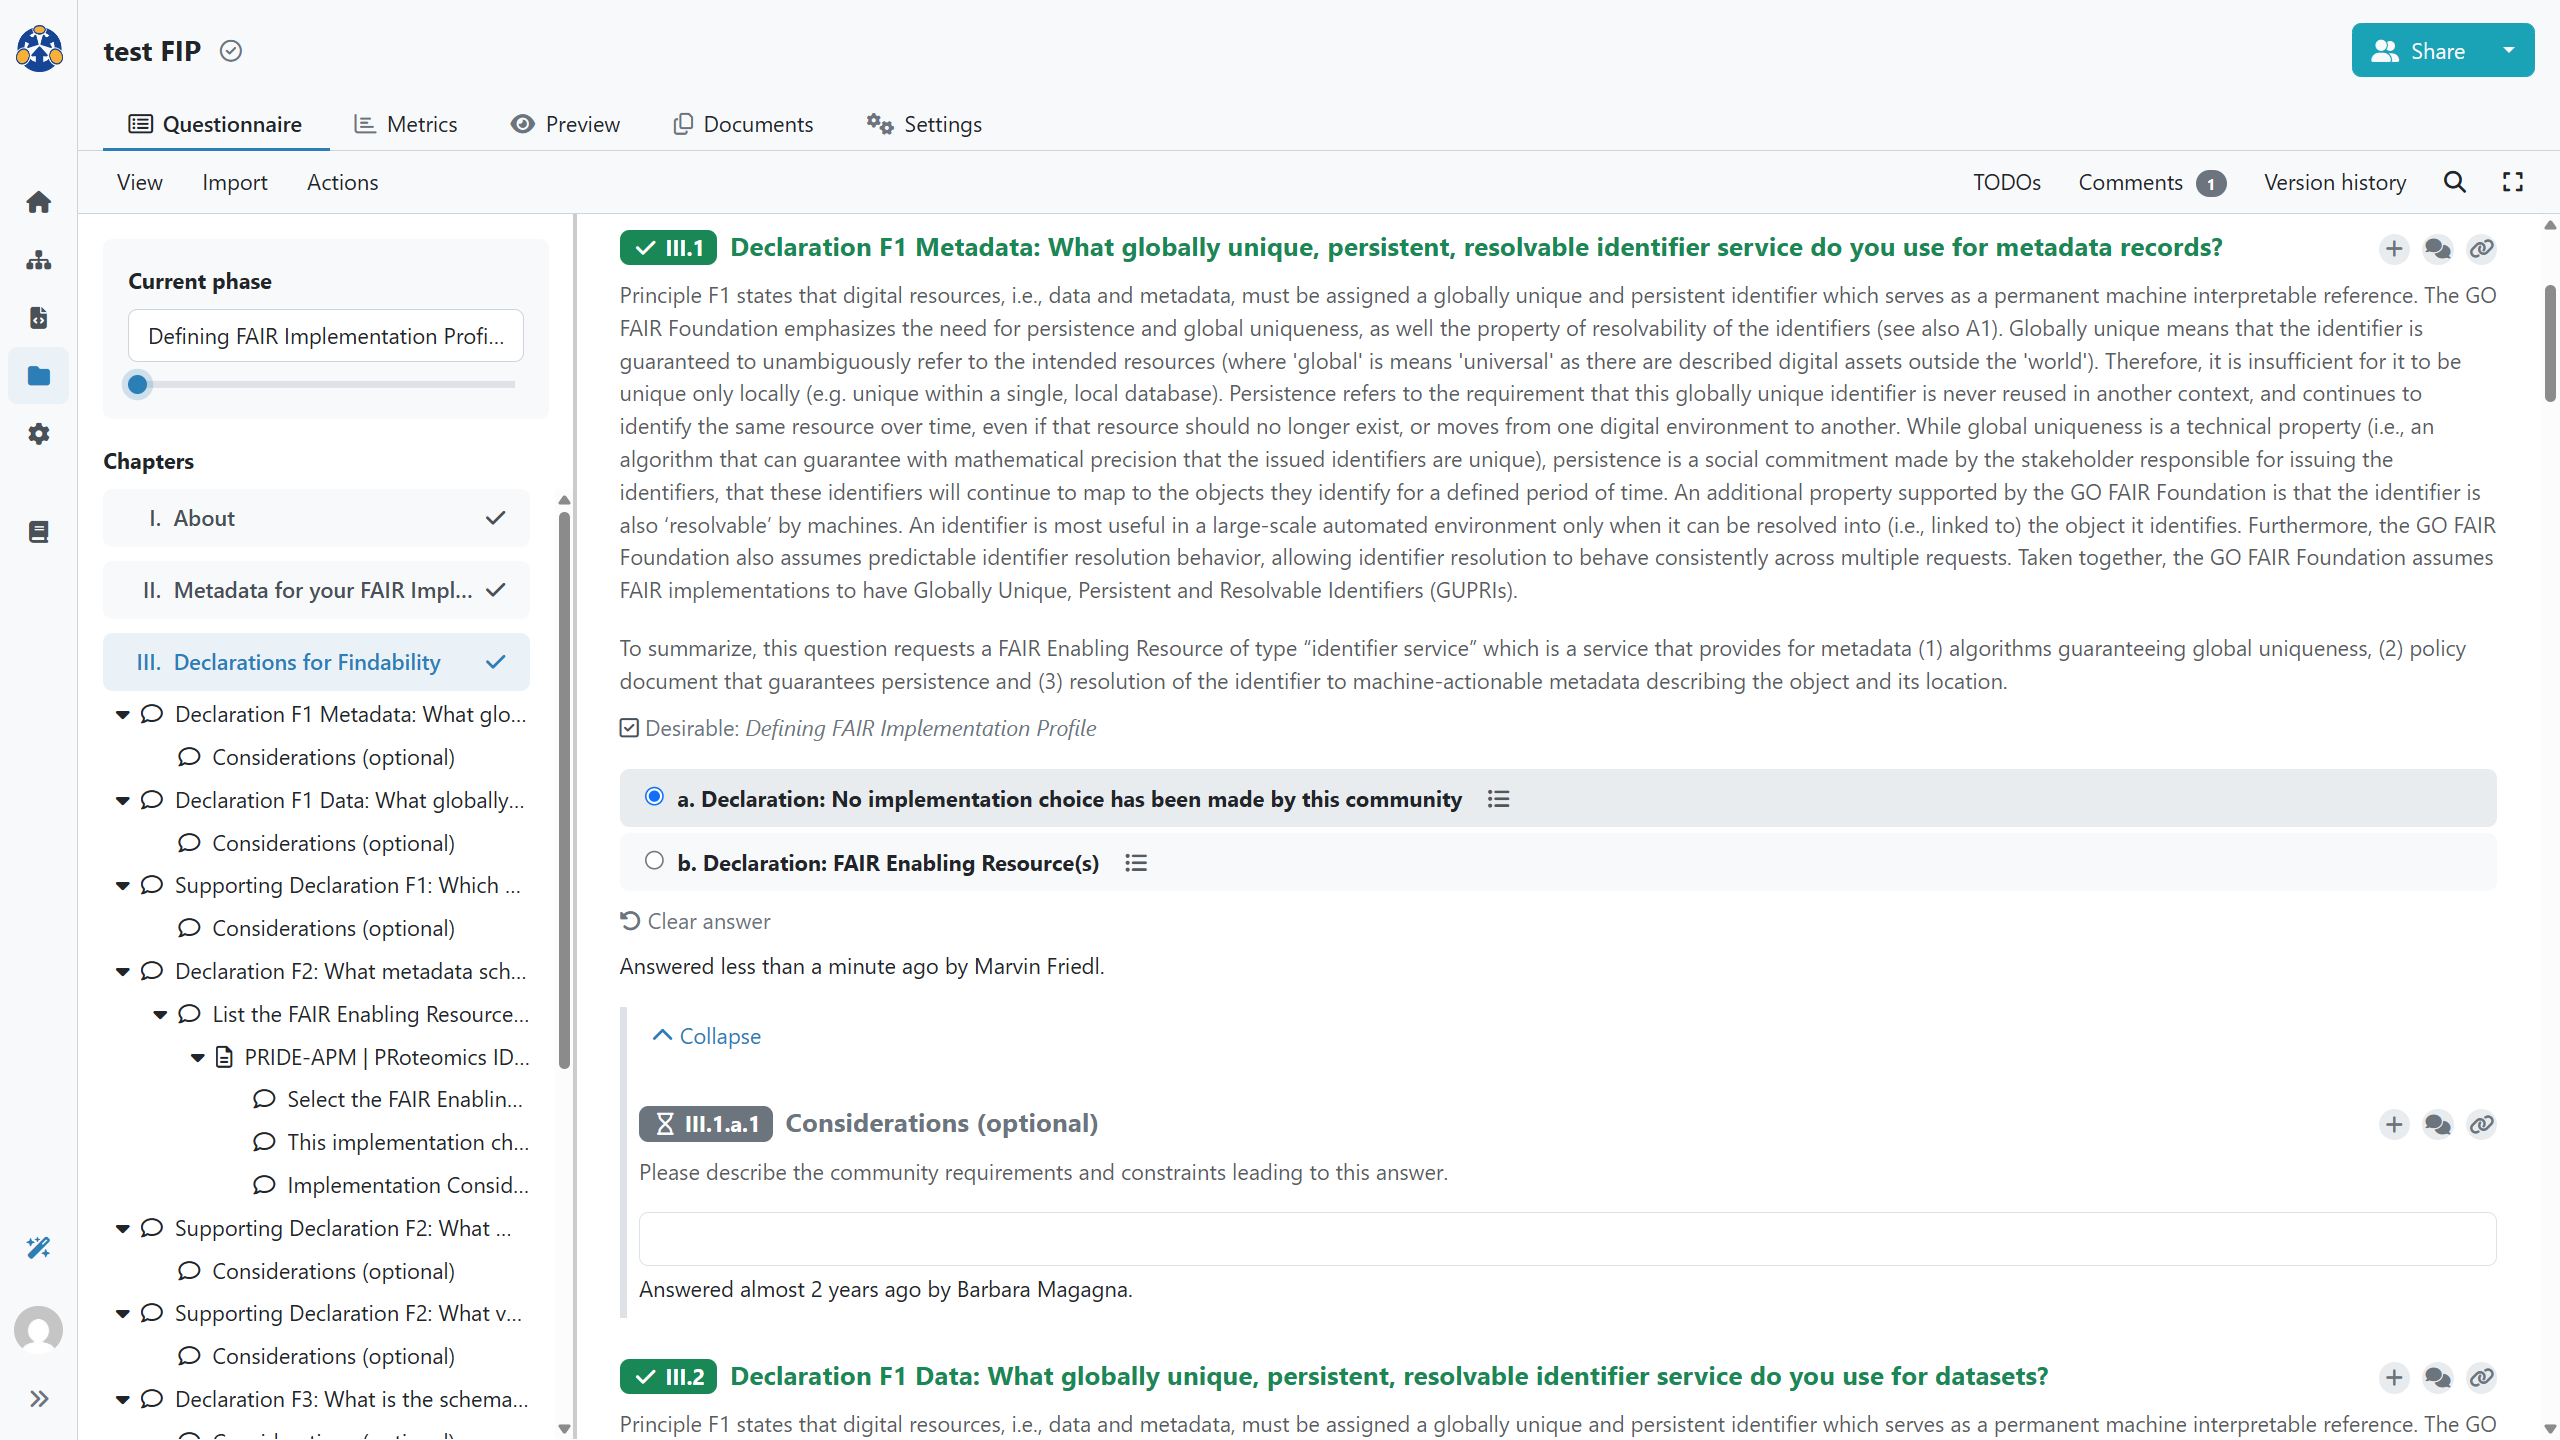Adjust the current phase slider handle

(x=138, y=384)
